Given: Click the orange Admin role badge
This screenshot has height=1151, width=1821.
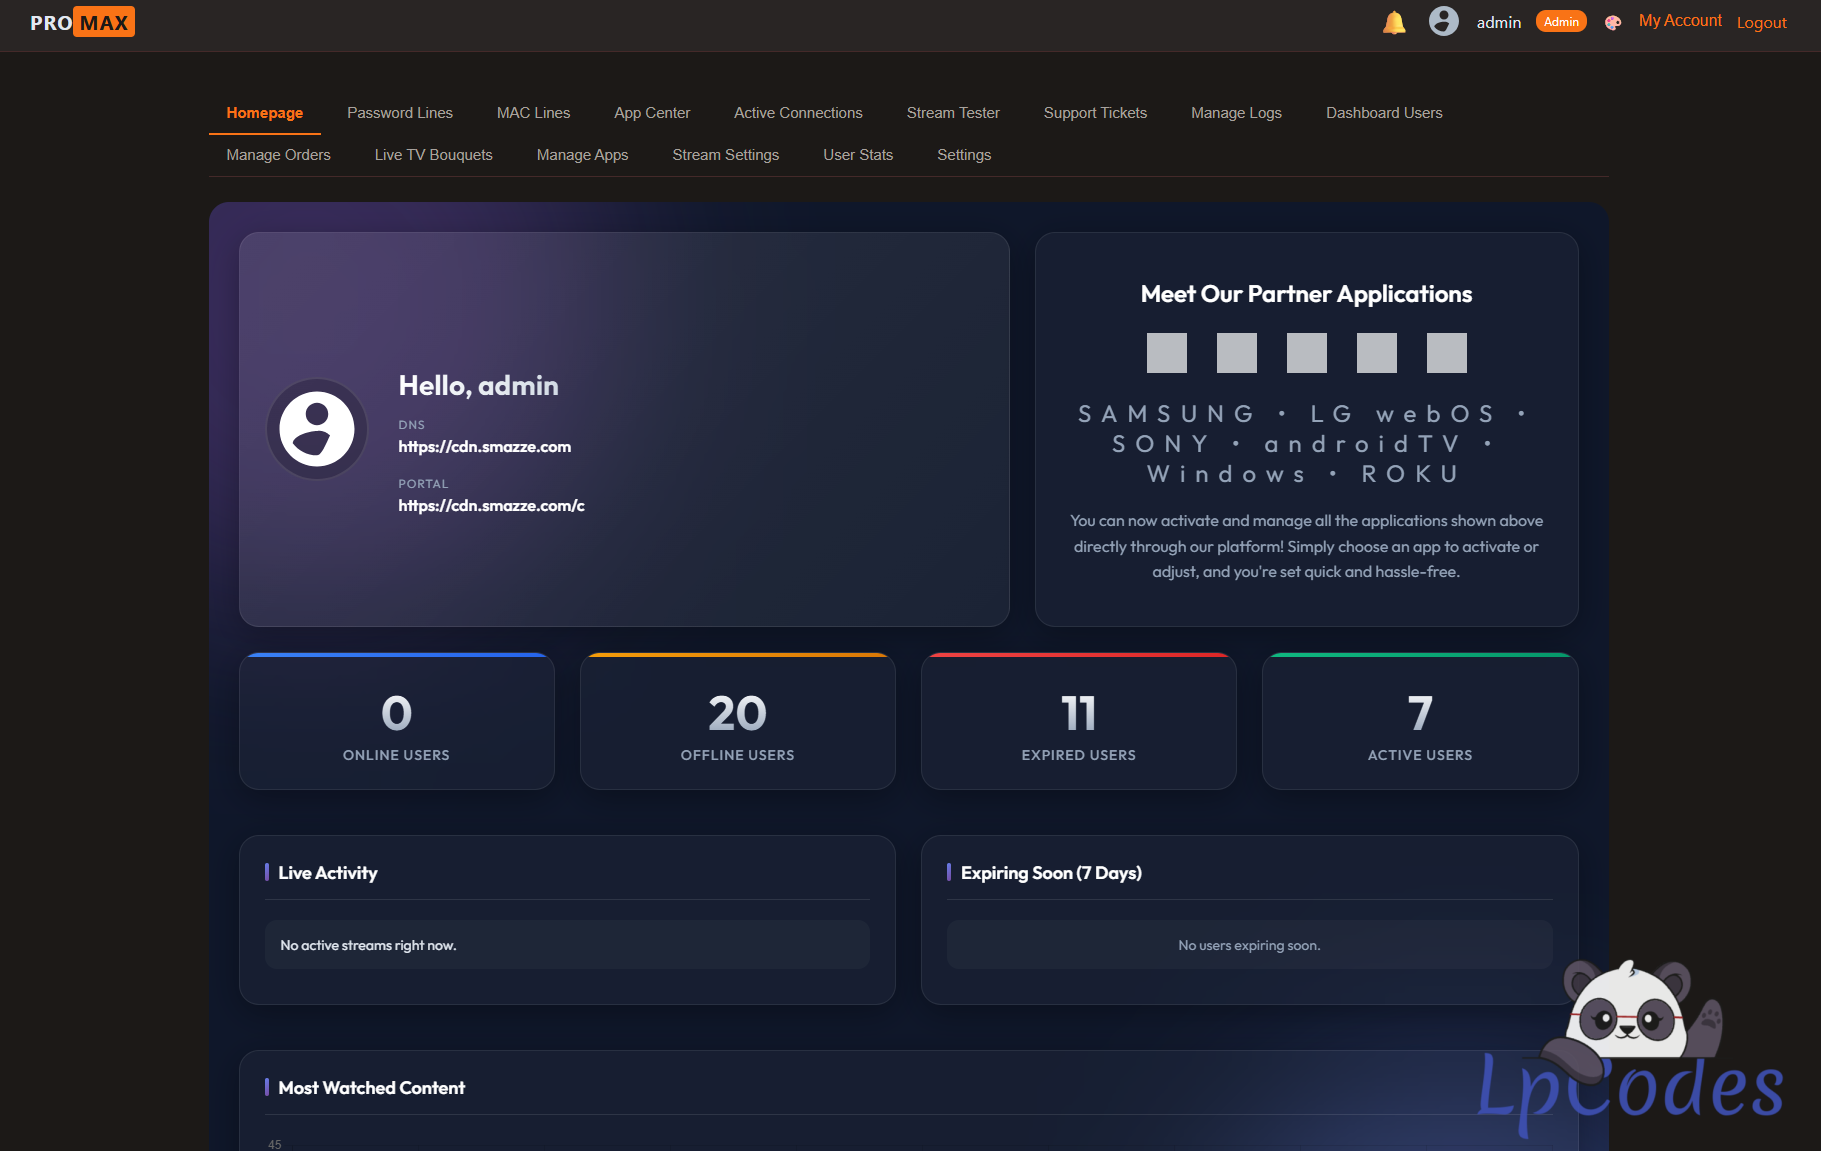Looking at the screenshot, I should tap(1561, 22).
